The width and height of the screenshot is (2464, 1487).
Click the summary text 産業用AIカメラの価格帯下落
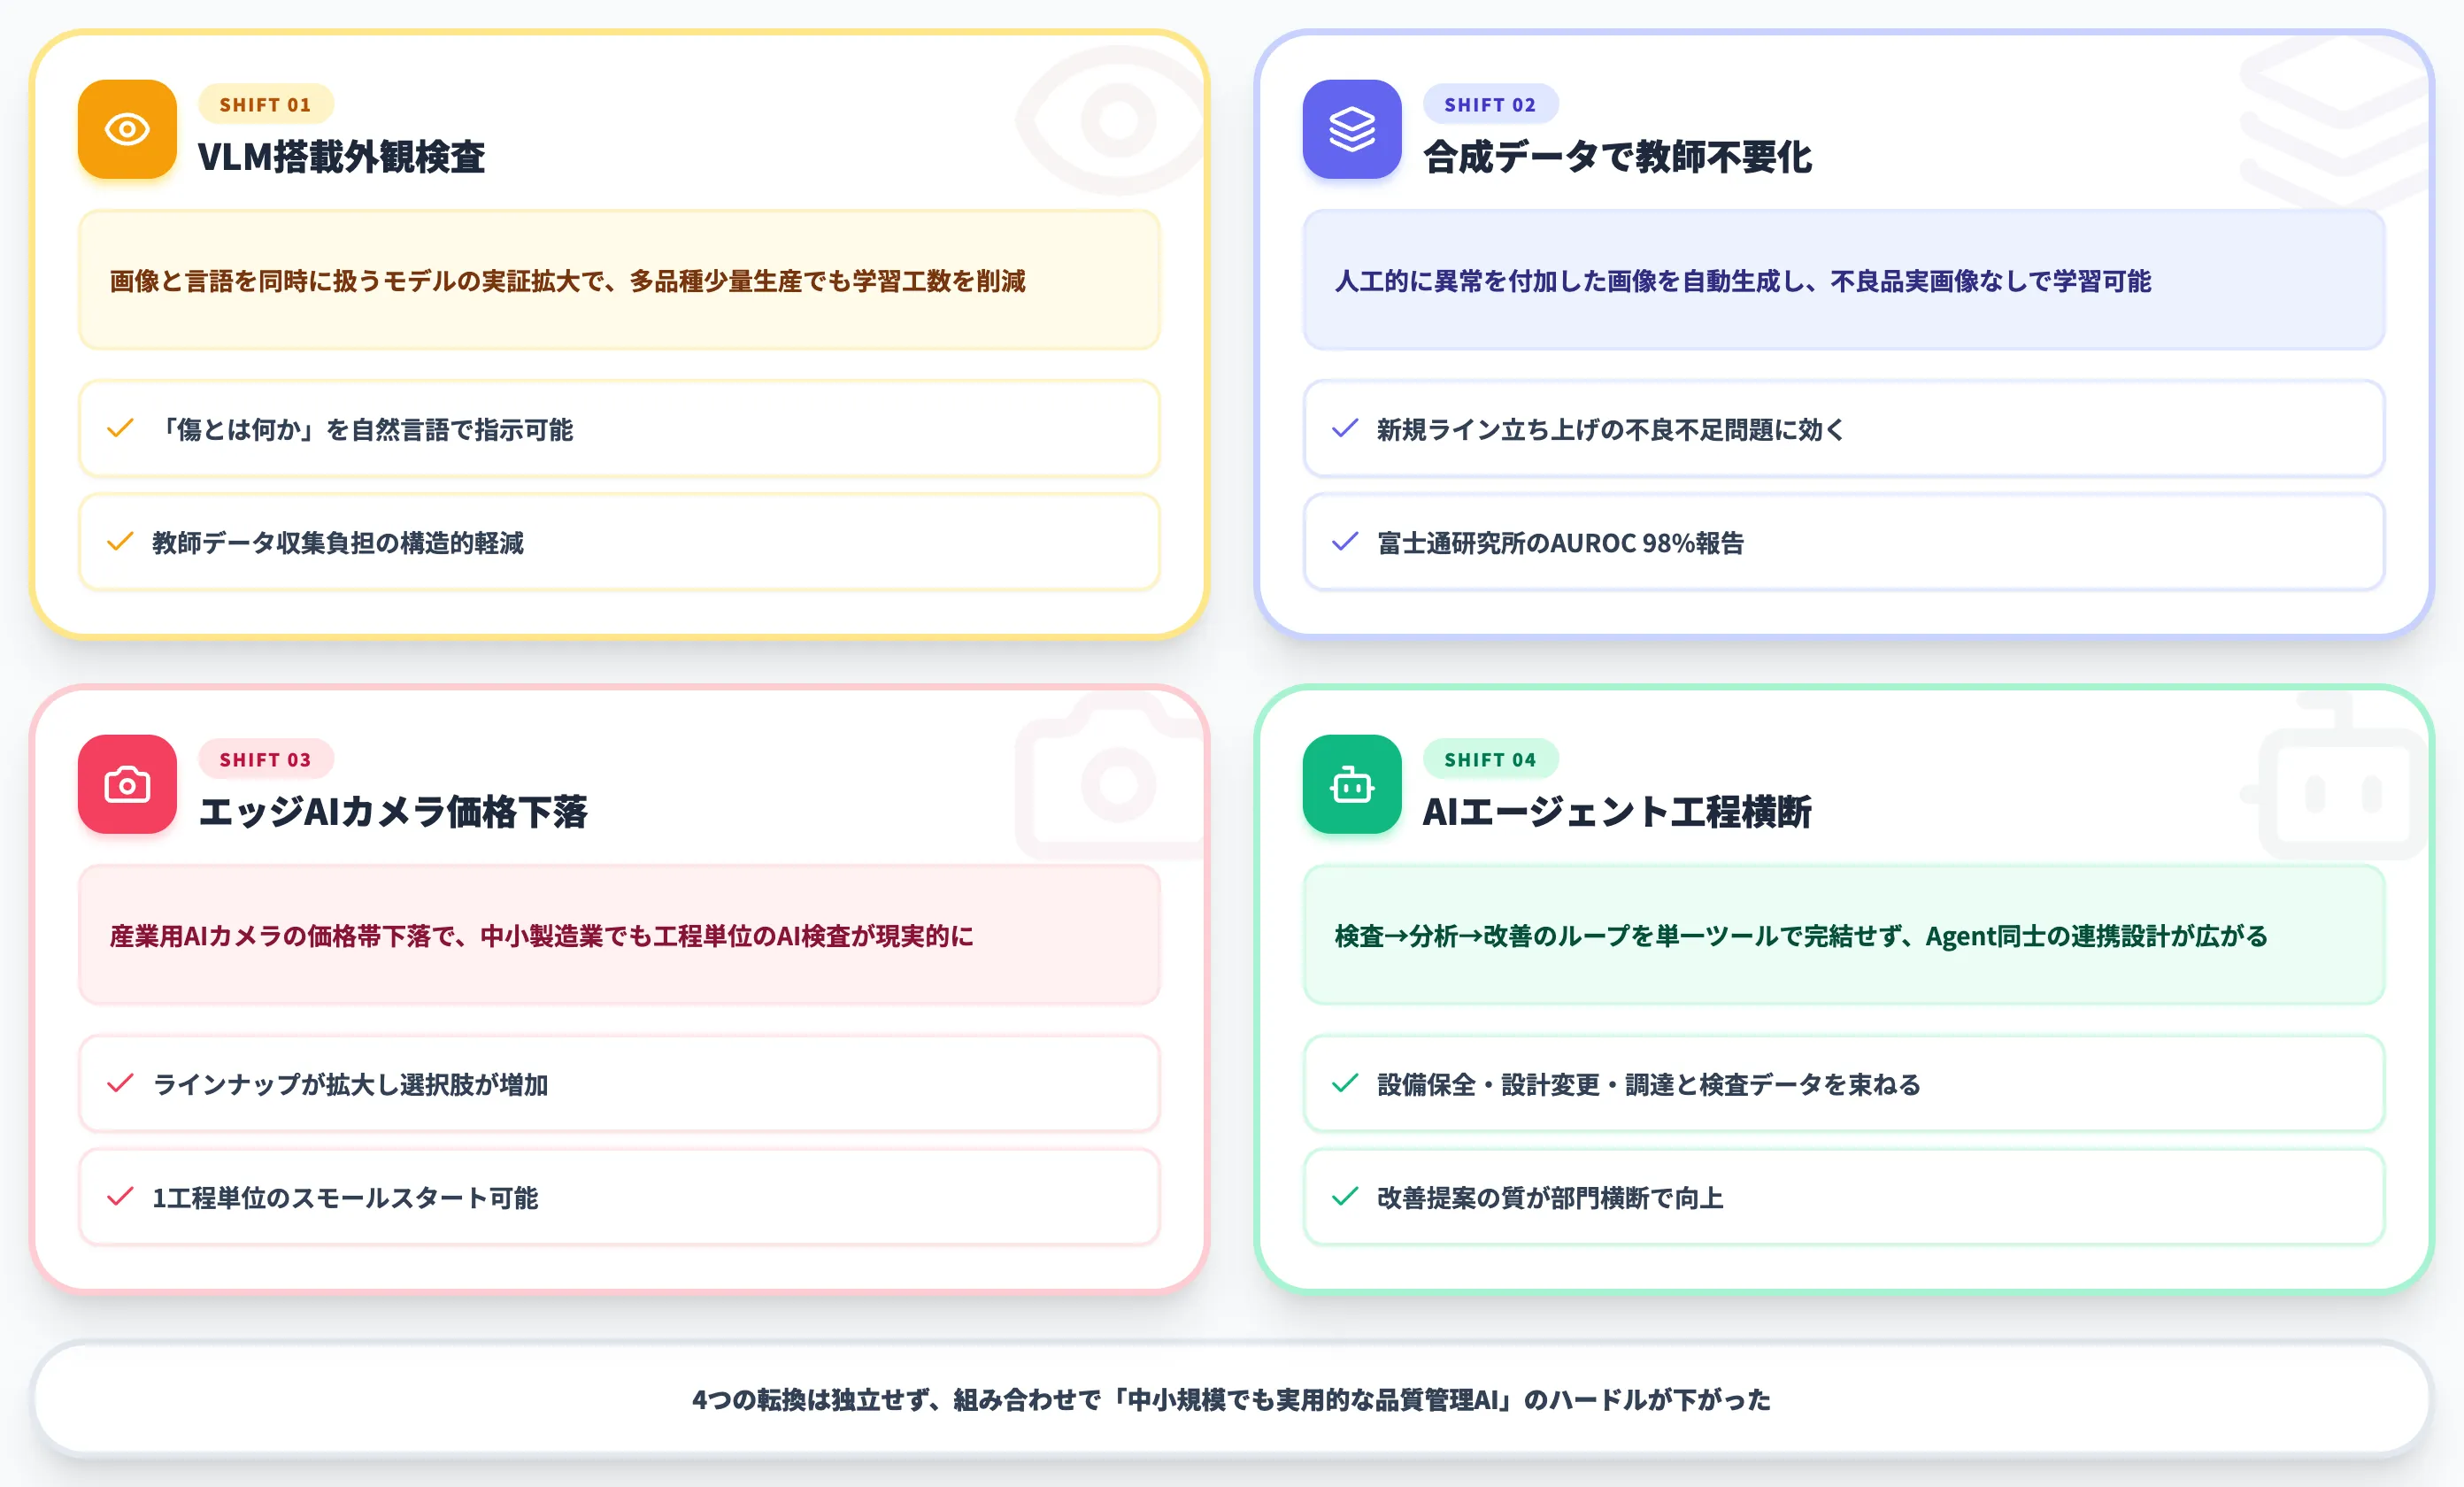click(x=541, y=936)
